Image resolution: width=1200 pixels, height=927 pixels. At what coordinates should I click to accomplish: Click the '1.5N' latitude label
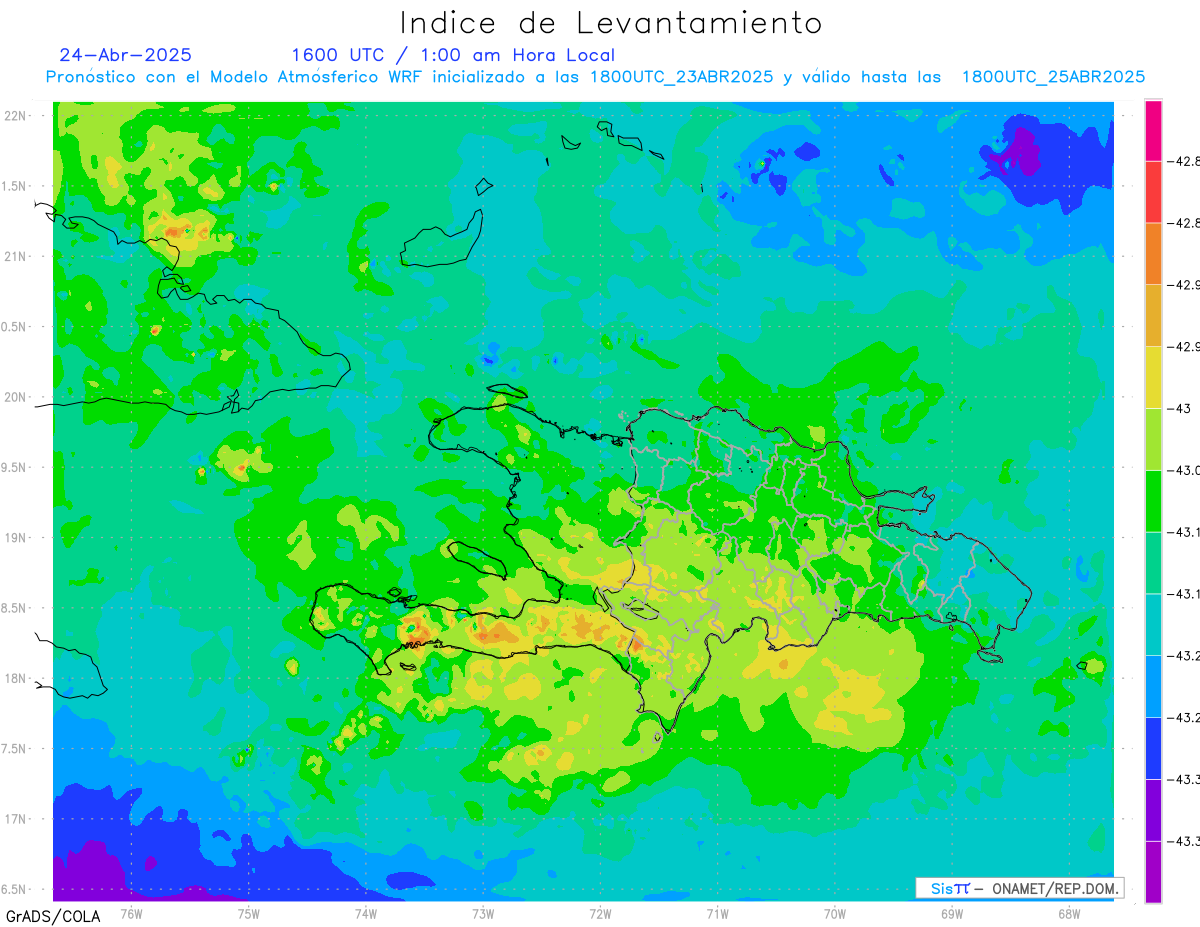15,186
